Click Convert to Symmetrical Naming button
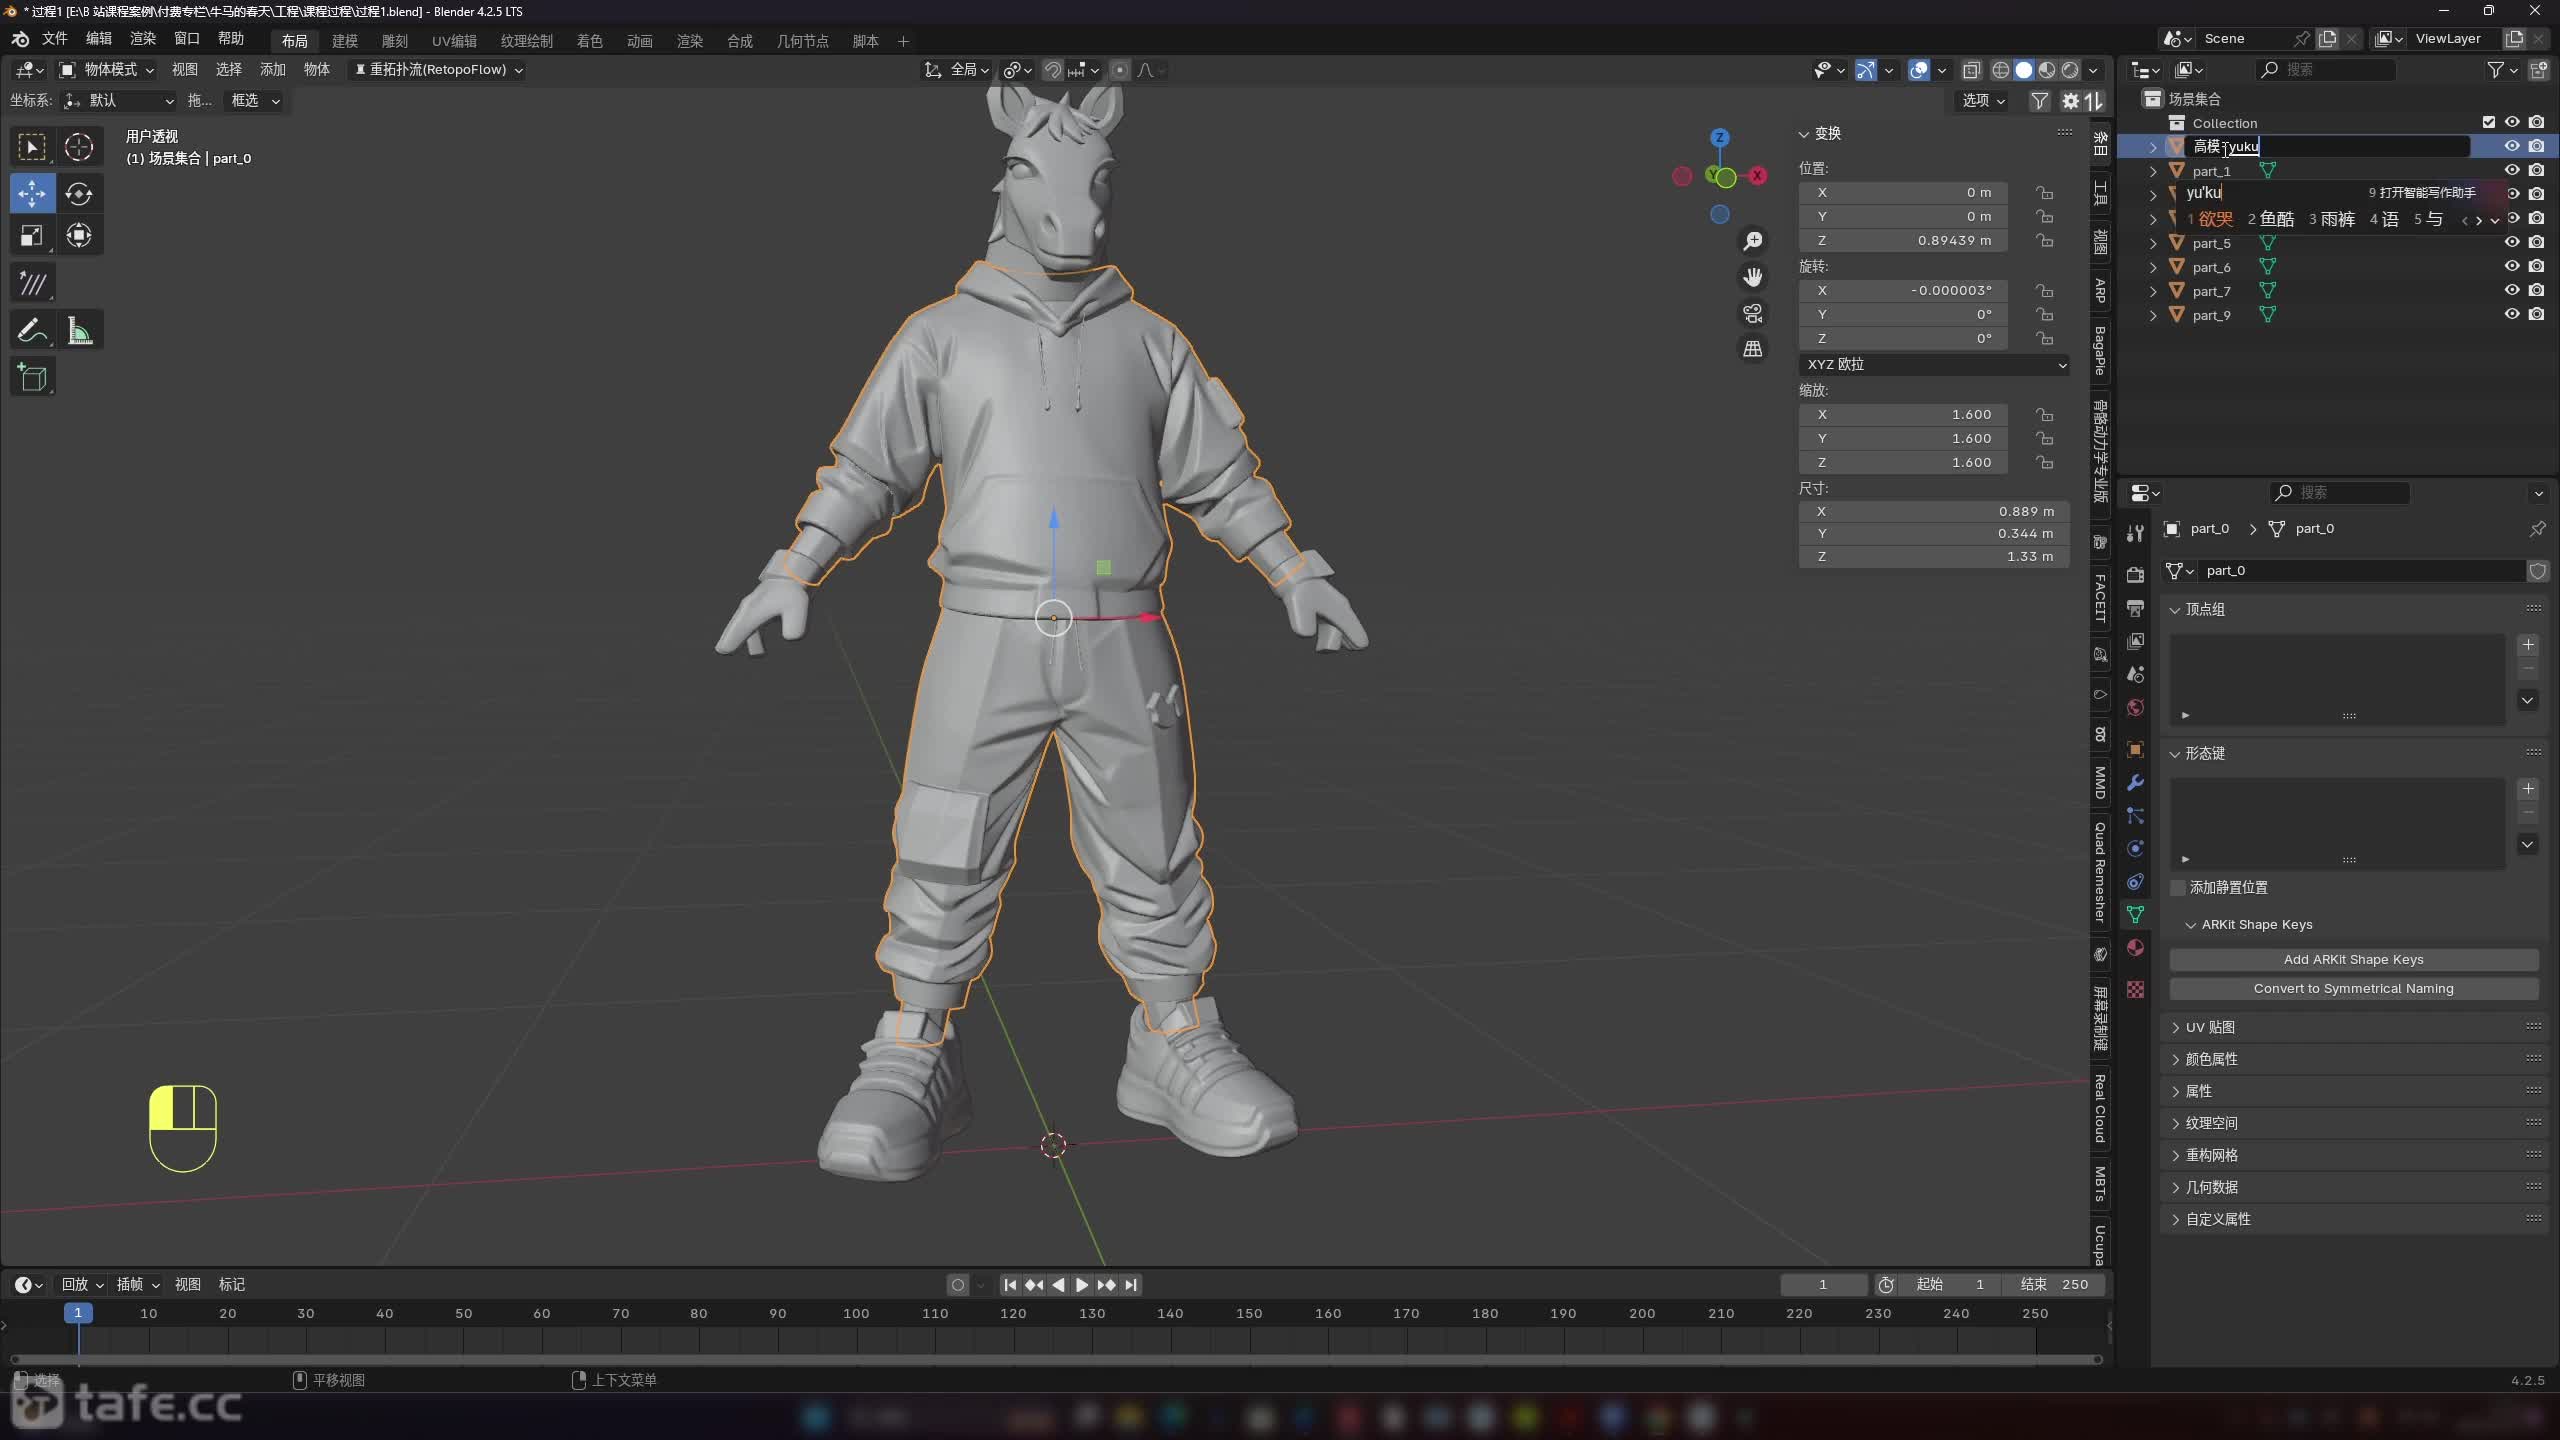Screen dimensions: 2560x1440 (2353, 989)
